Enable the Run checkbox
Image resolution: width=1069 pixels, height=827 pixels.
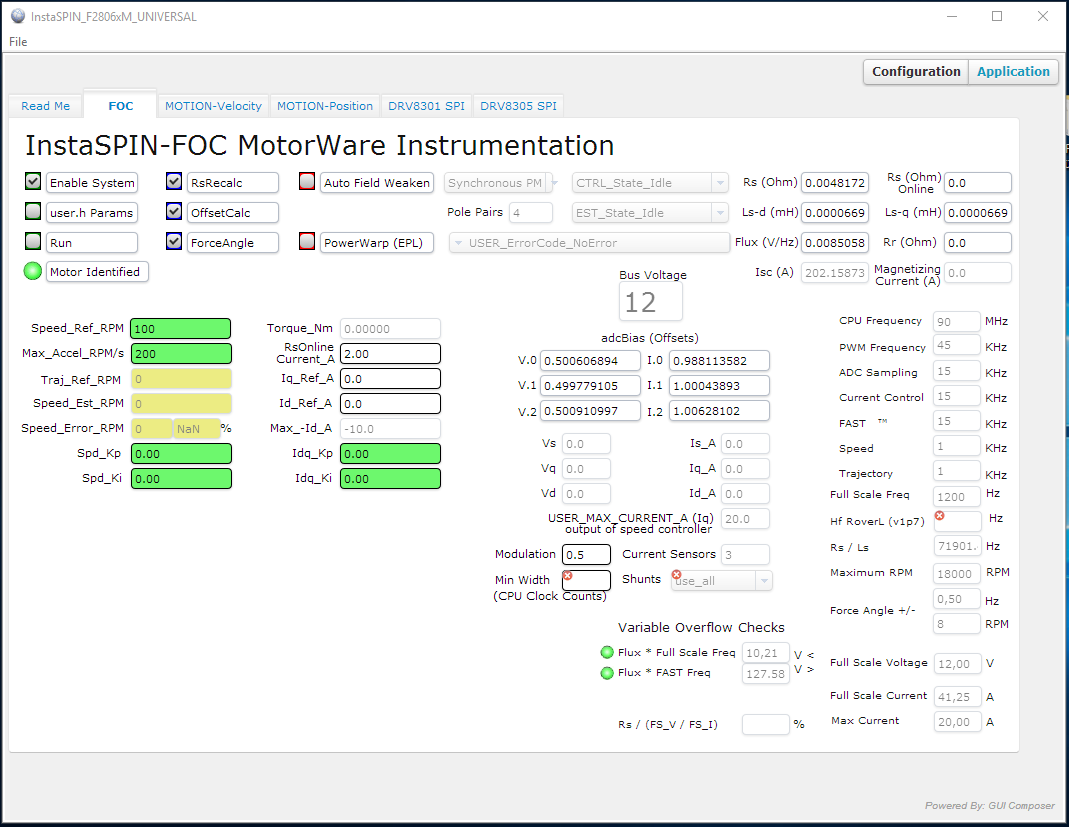[x=33, y=241]
